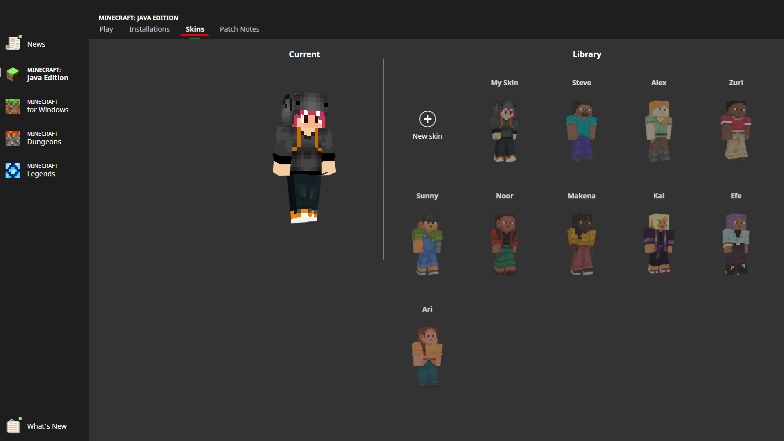Open the Minecraft Dungeons icon

(13, 138)
